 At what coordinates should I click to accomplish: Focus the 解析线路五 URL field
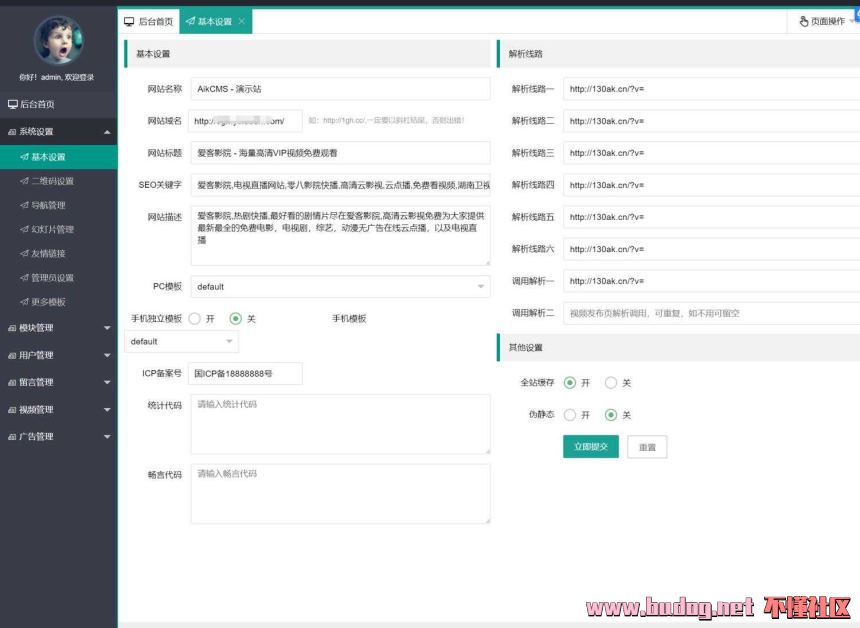(711, 217)
